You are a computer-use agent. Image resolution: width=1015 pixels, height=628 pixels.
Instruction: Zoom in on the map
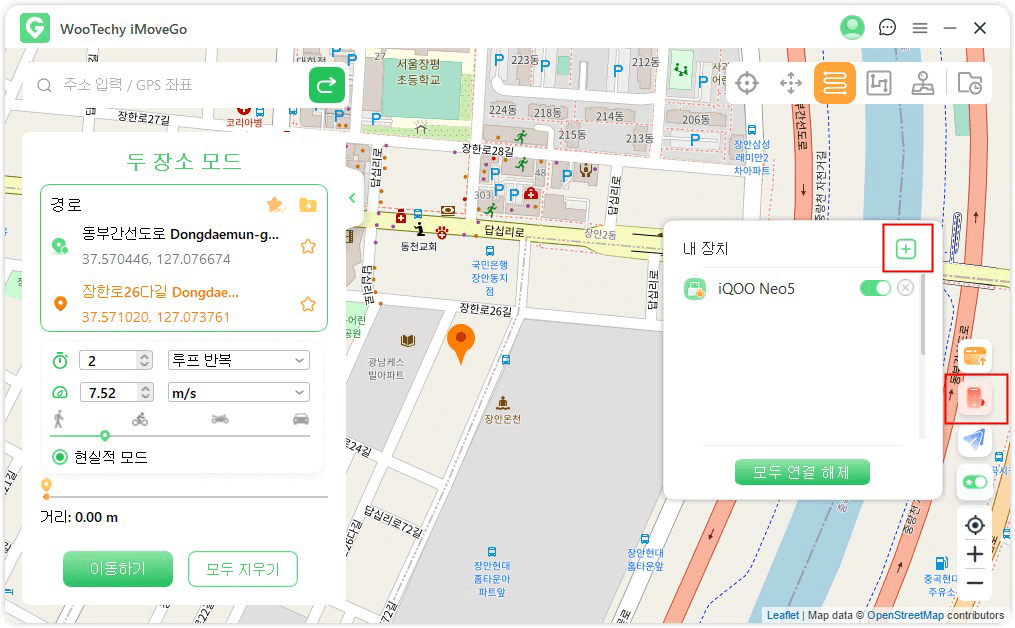click(974, 554)
